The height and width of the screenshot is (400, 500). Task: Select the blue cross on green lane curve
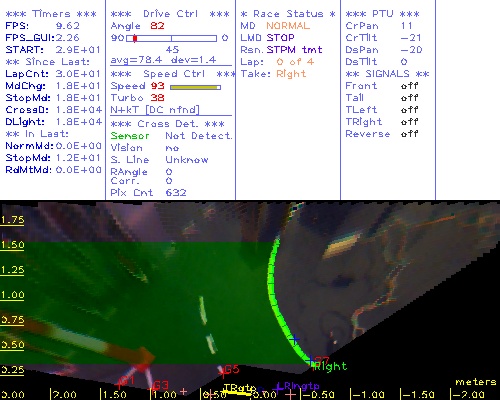[x=294, y=339]
